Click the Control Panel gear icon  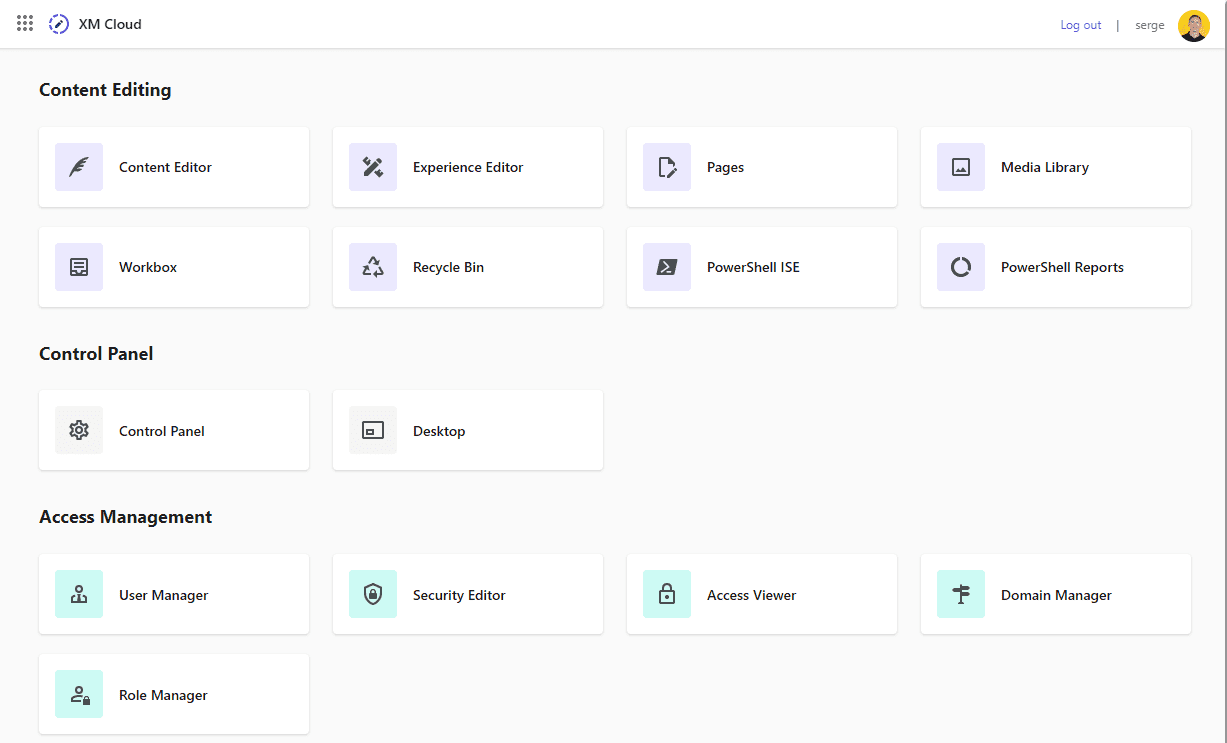[x=79, y=431]
